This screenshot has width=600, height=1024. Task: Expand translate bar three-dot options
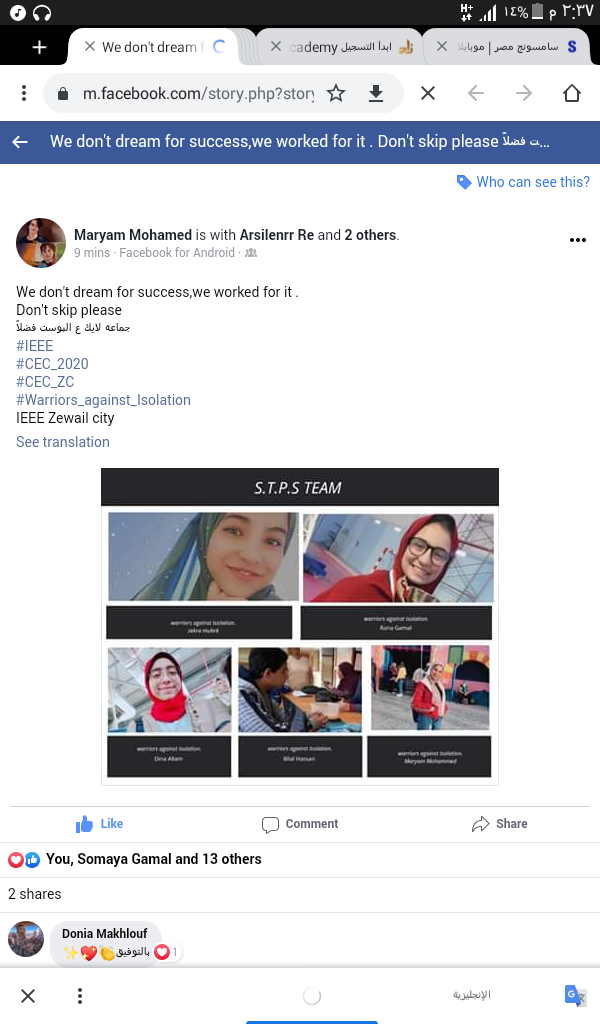click(80, 996)
